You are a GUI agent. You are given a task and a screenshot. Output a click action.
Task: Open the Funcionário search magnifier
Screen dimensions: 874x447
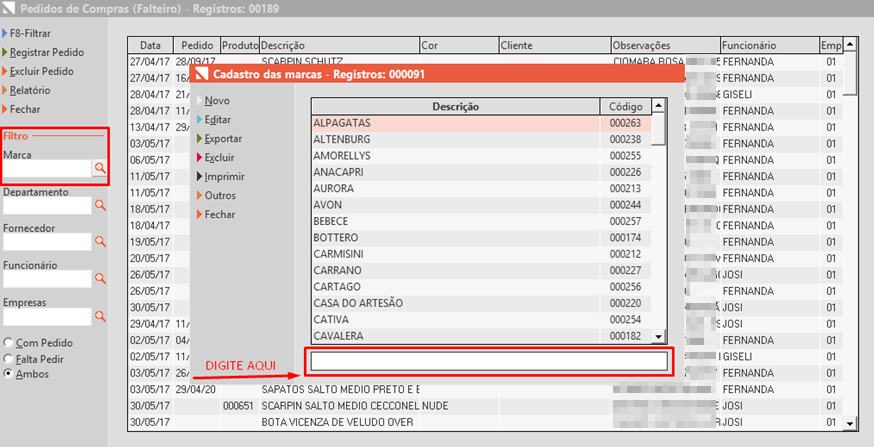(100, 278)
